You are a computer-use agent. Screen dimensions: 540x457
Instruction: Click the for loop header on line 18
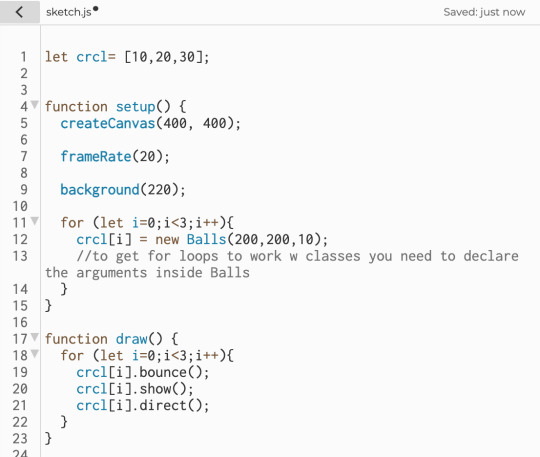click(x=147, y=356)
